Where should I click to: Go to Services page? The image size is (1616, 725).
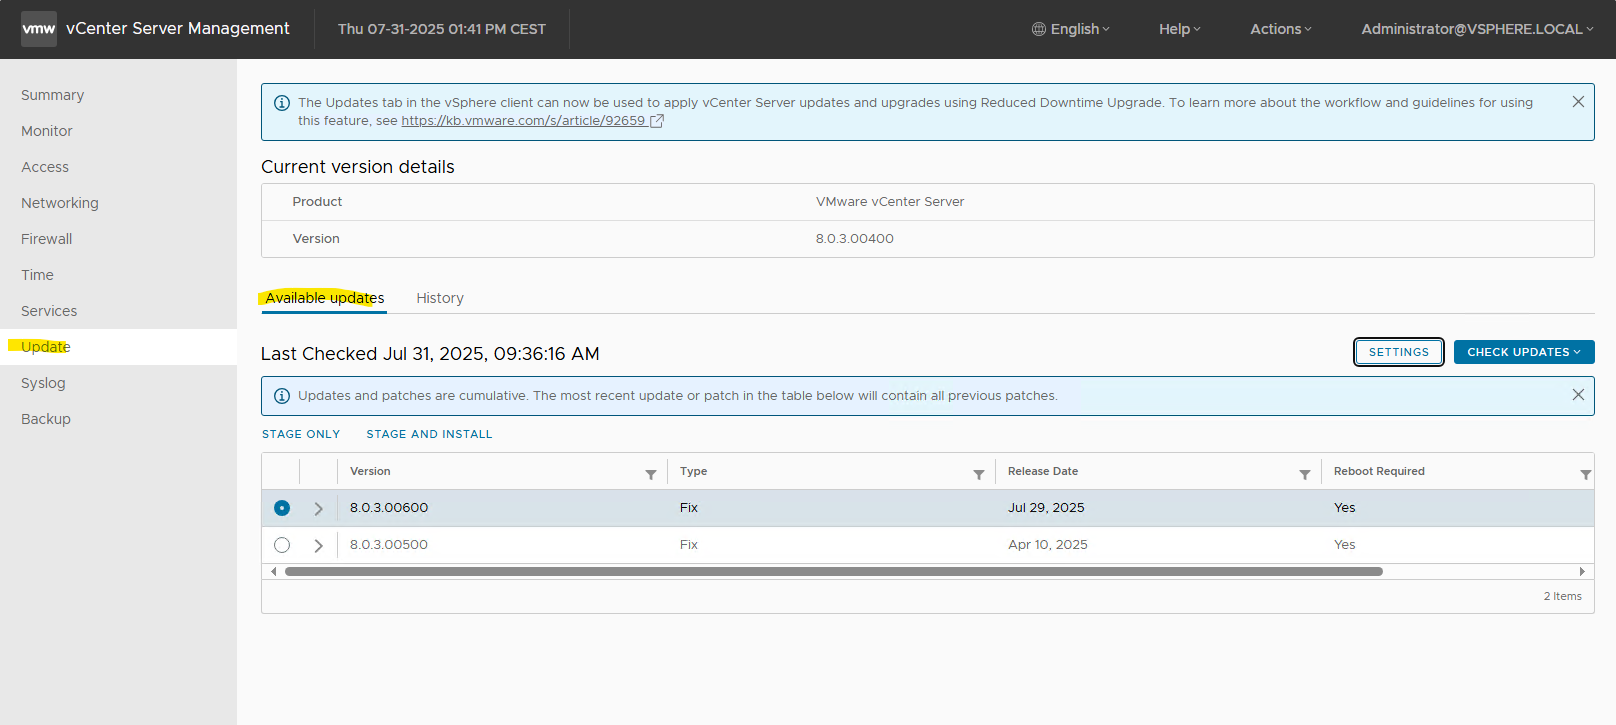pyautogui.click(x=49, y=311)
